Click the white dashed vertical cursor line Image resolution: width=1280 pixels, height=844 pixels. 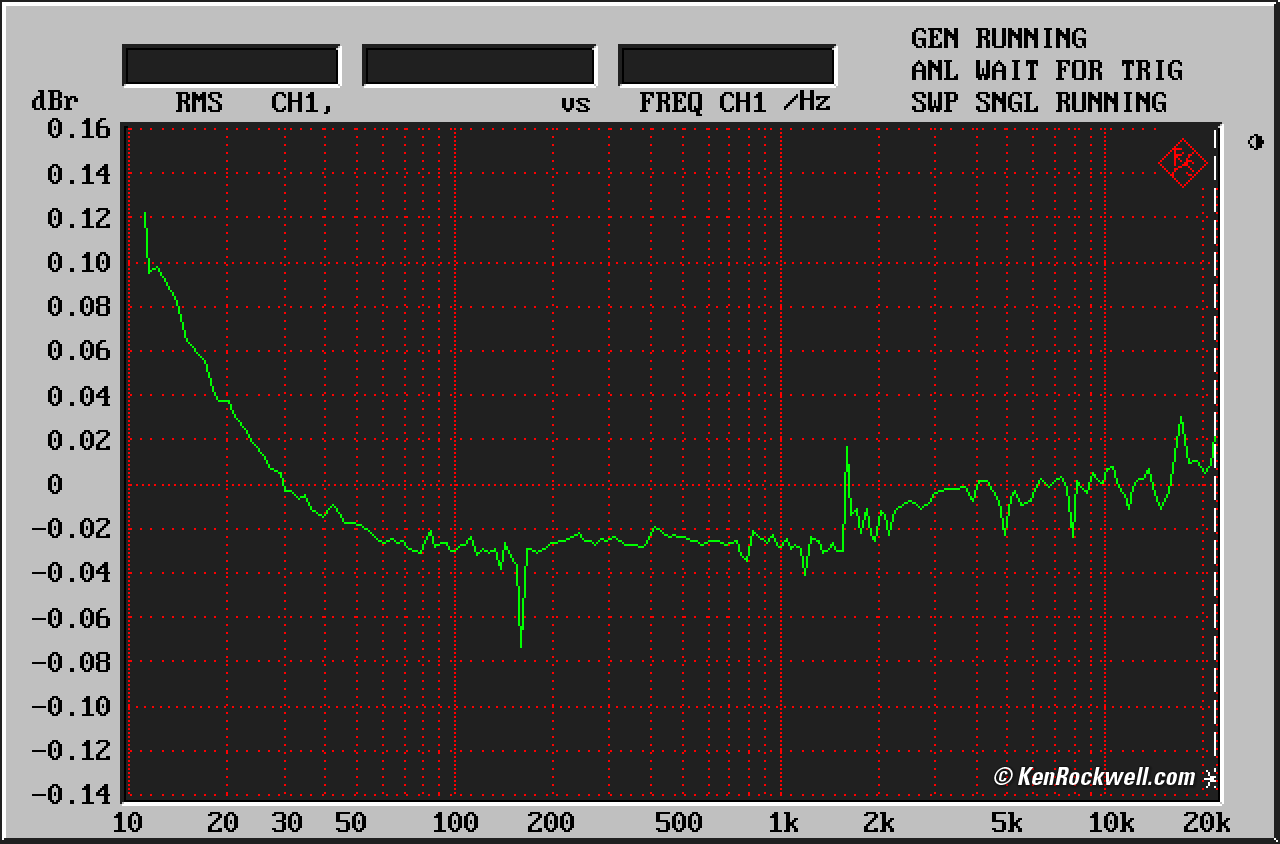[1215, 450]
